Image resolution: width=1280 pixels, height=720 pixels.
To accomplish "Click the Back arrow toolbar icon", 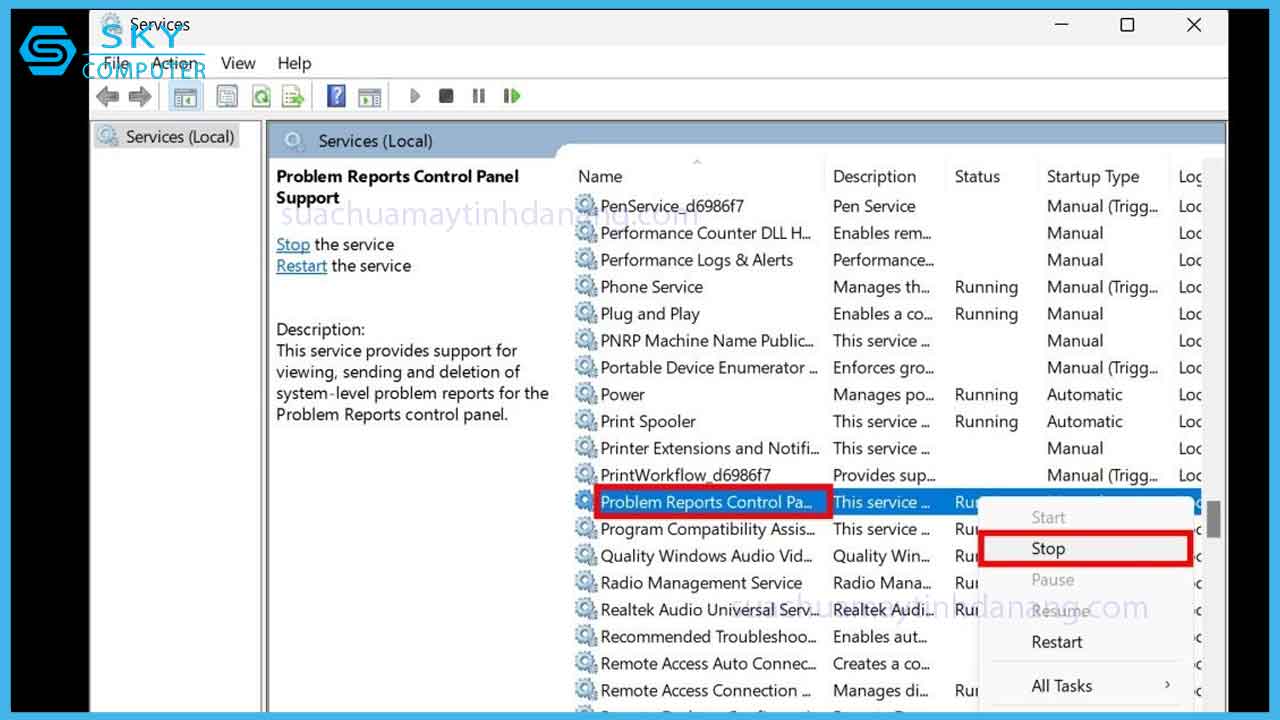I will (107, 96).
